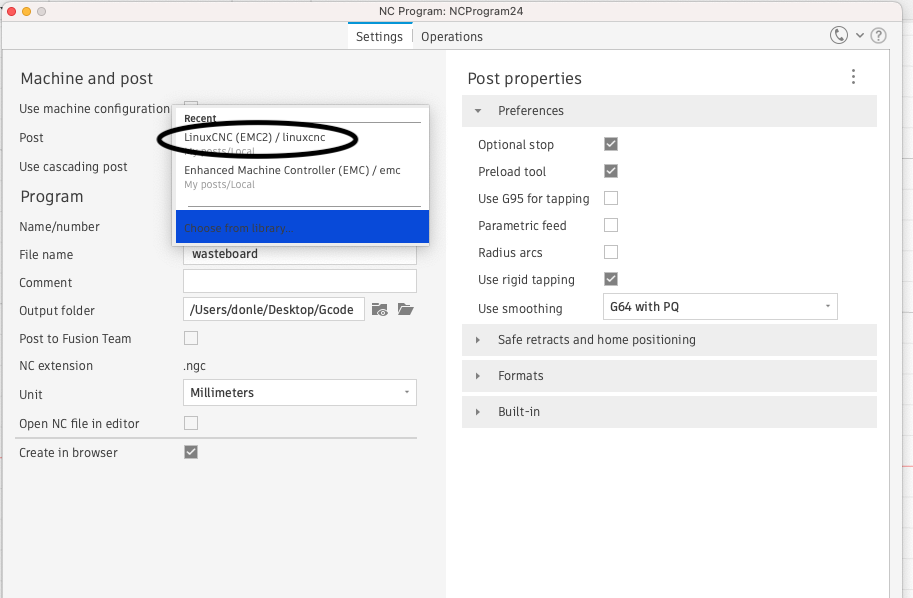Click the Name/number label
This screenshot has height=598, width=913.
59,227
